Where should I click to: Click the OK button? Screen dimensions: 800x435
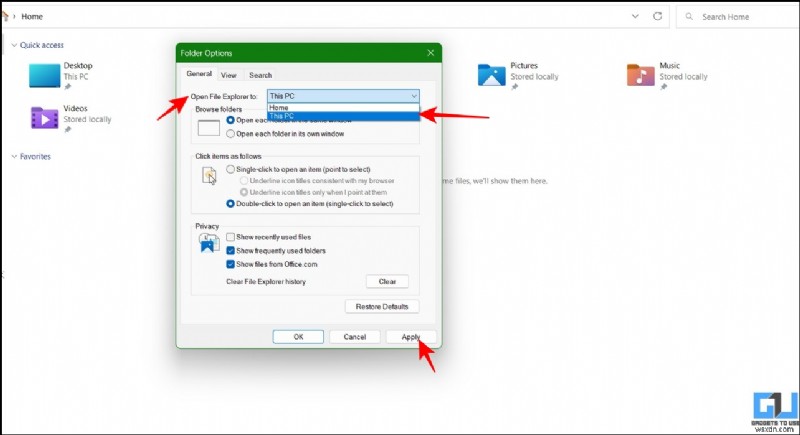(x=298, y=337)
